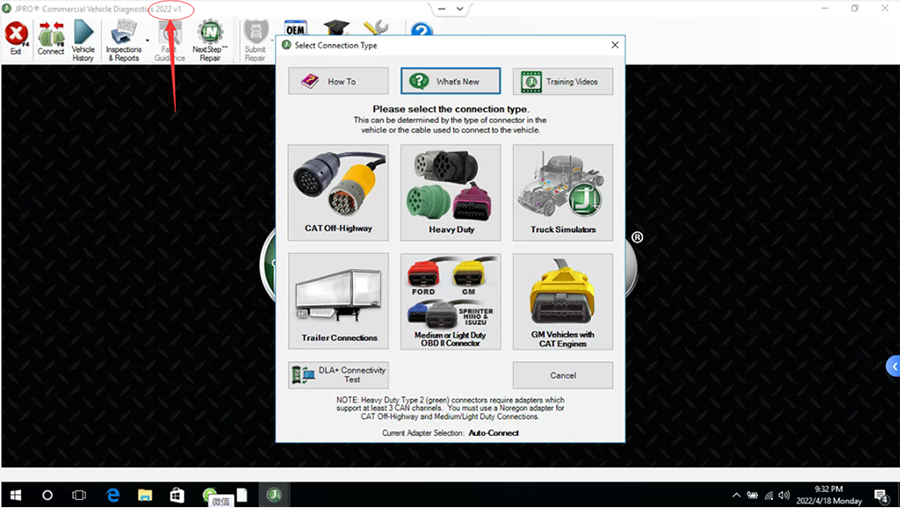This screenshot has width=900, height=508.
Task: Open Task View from the taskbar
Action: click(x=79, y=495)
